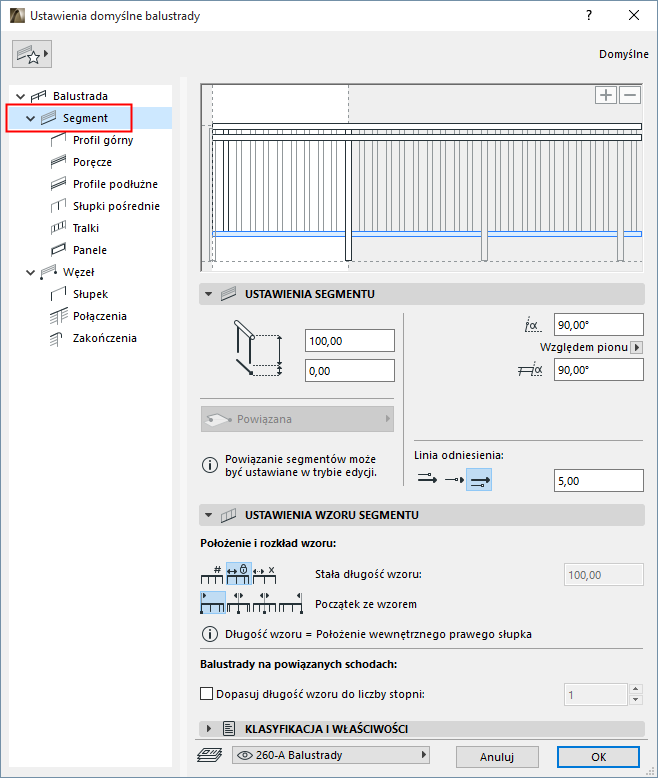Screen dimensions: 658x778
Task: Confirm with the OK button
Action: coord(598,757)
